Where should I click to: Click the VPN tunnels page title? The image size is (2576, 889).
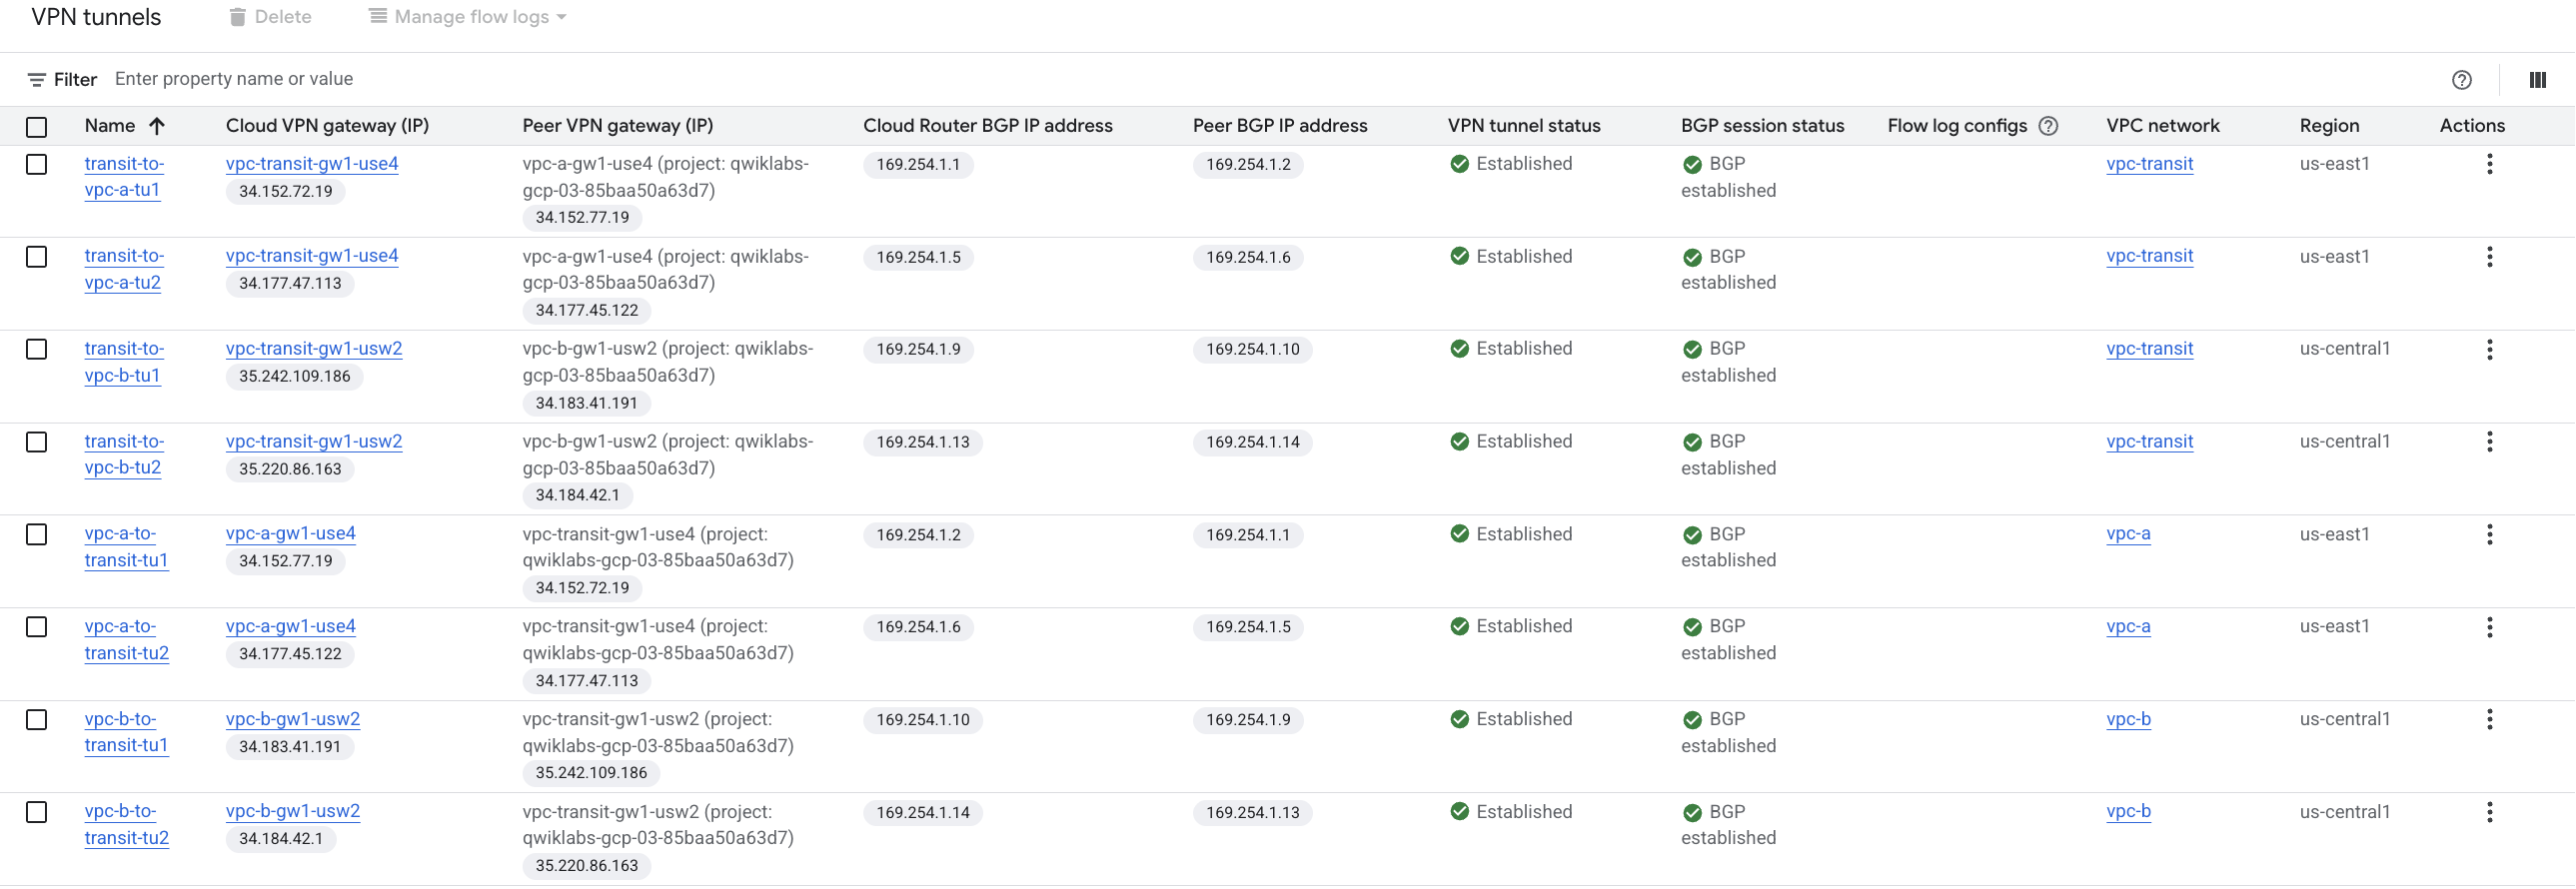[x=95, y=16]
